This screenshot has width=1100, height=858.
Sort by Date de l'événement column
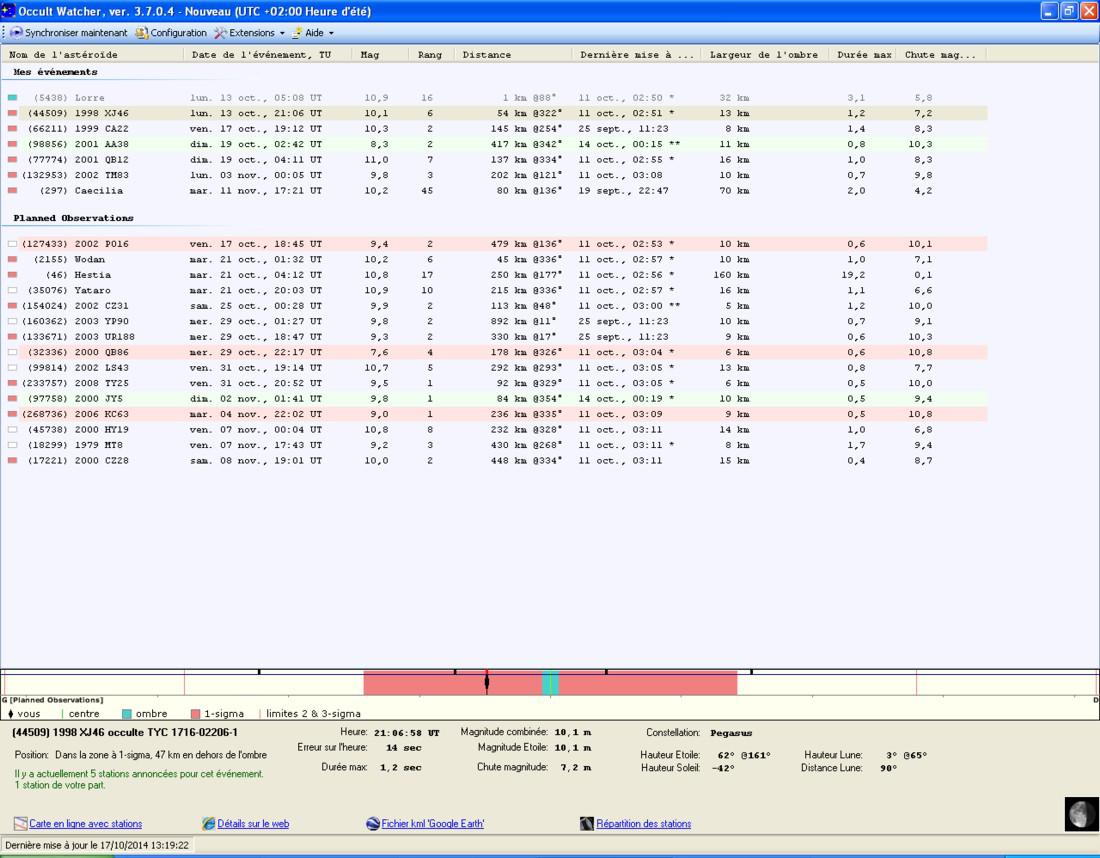point(267,55)
